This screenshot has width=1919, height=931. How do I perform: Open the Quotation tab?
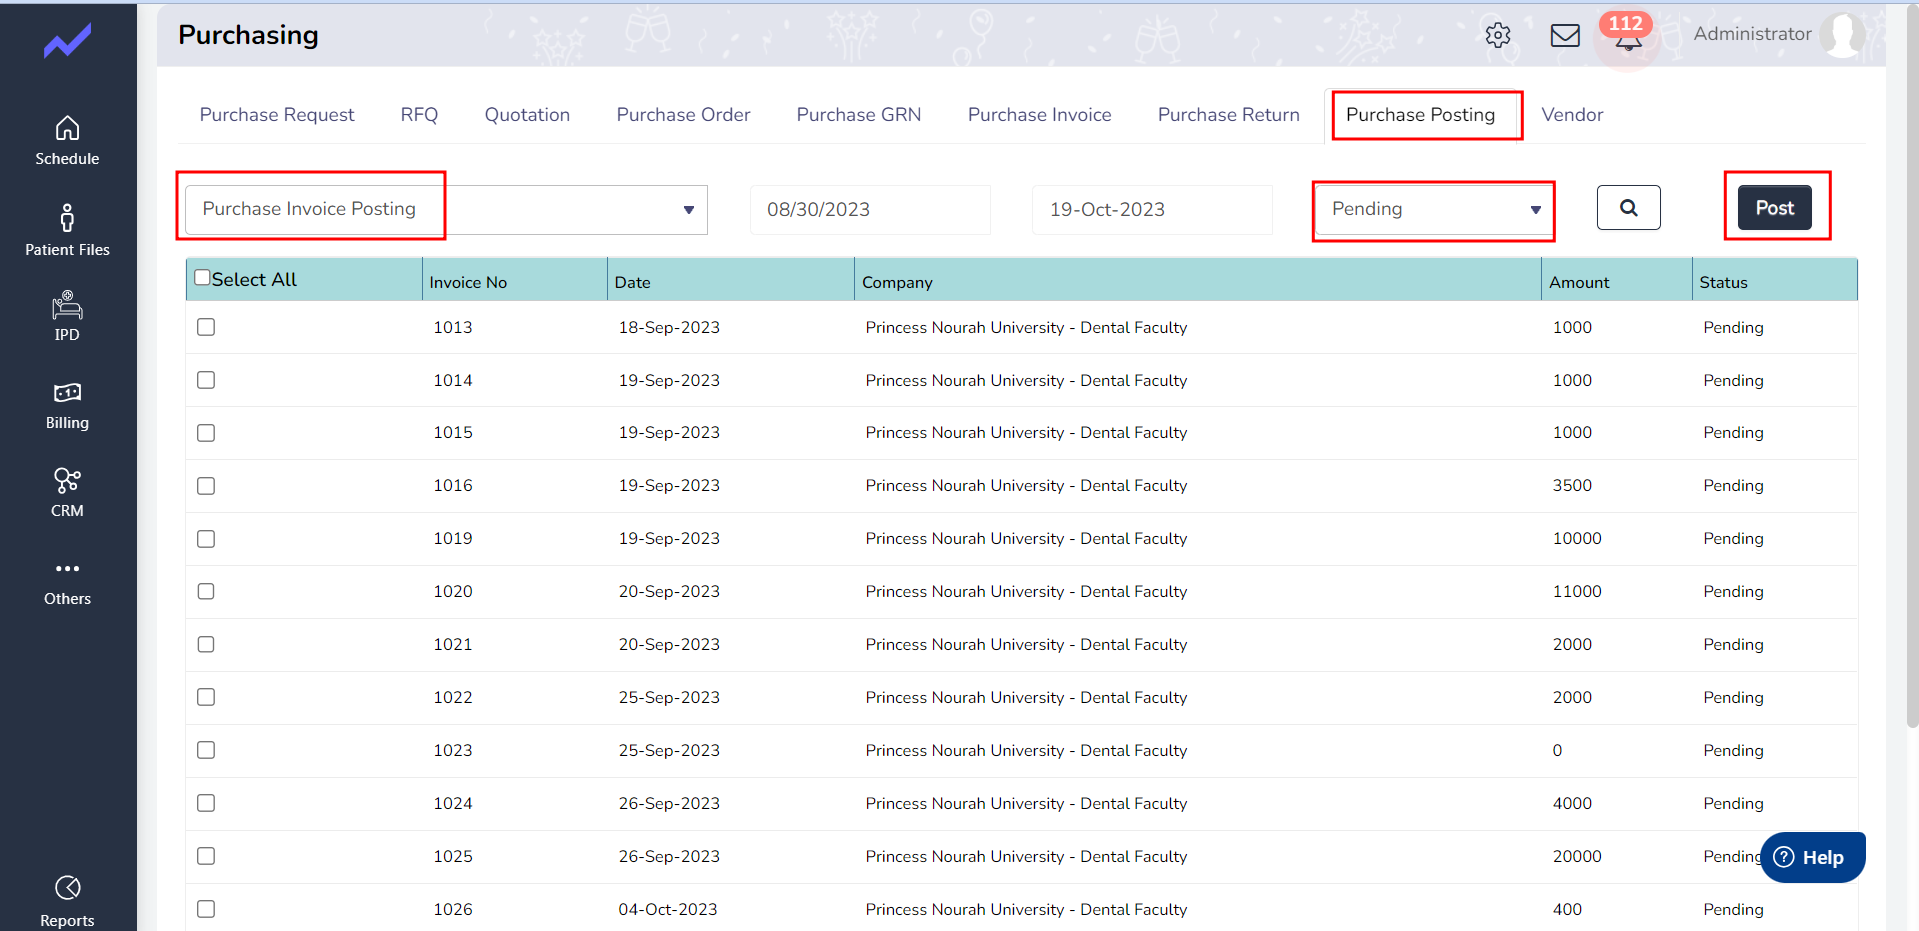527,115
